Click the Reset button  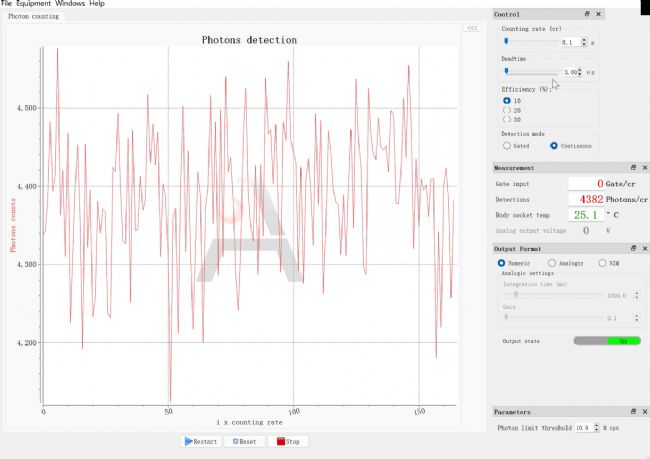tap(244, 441)
